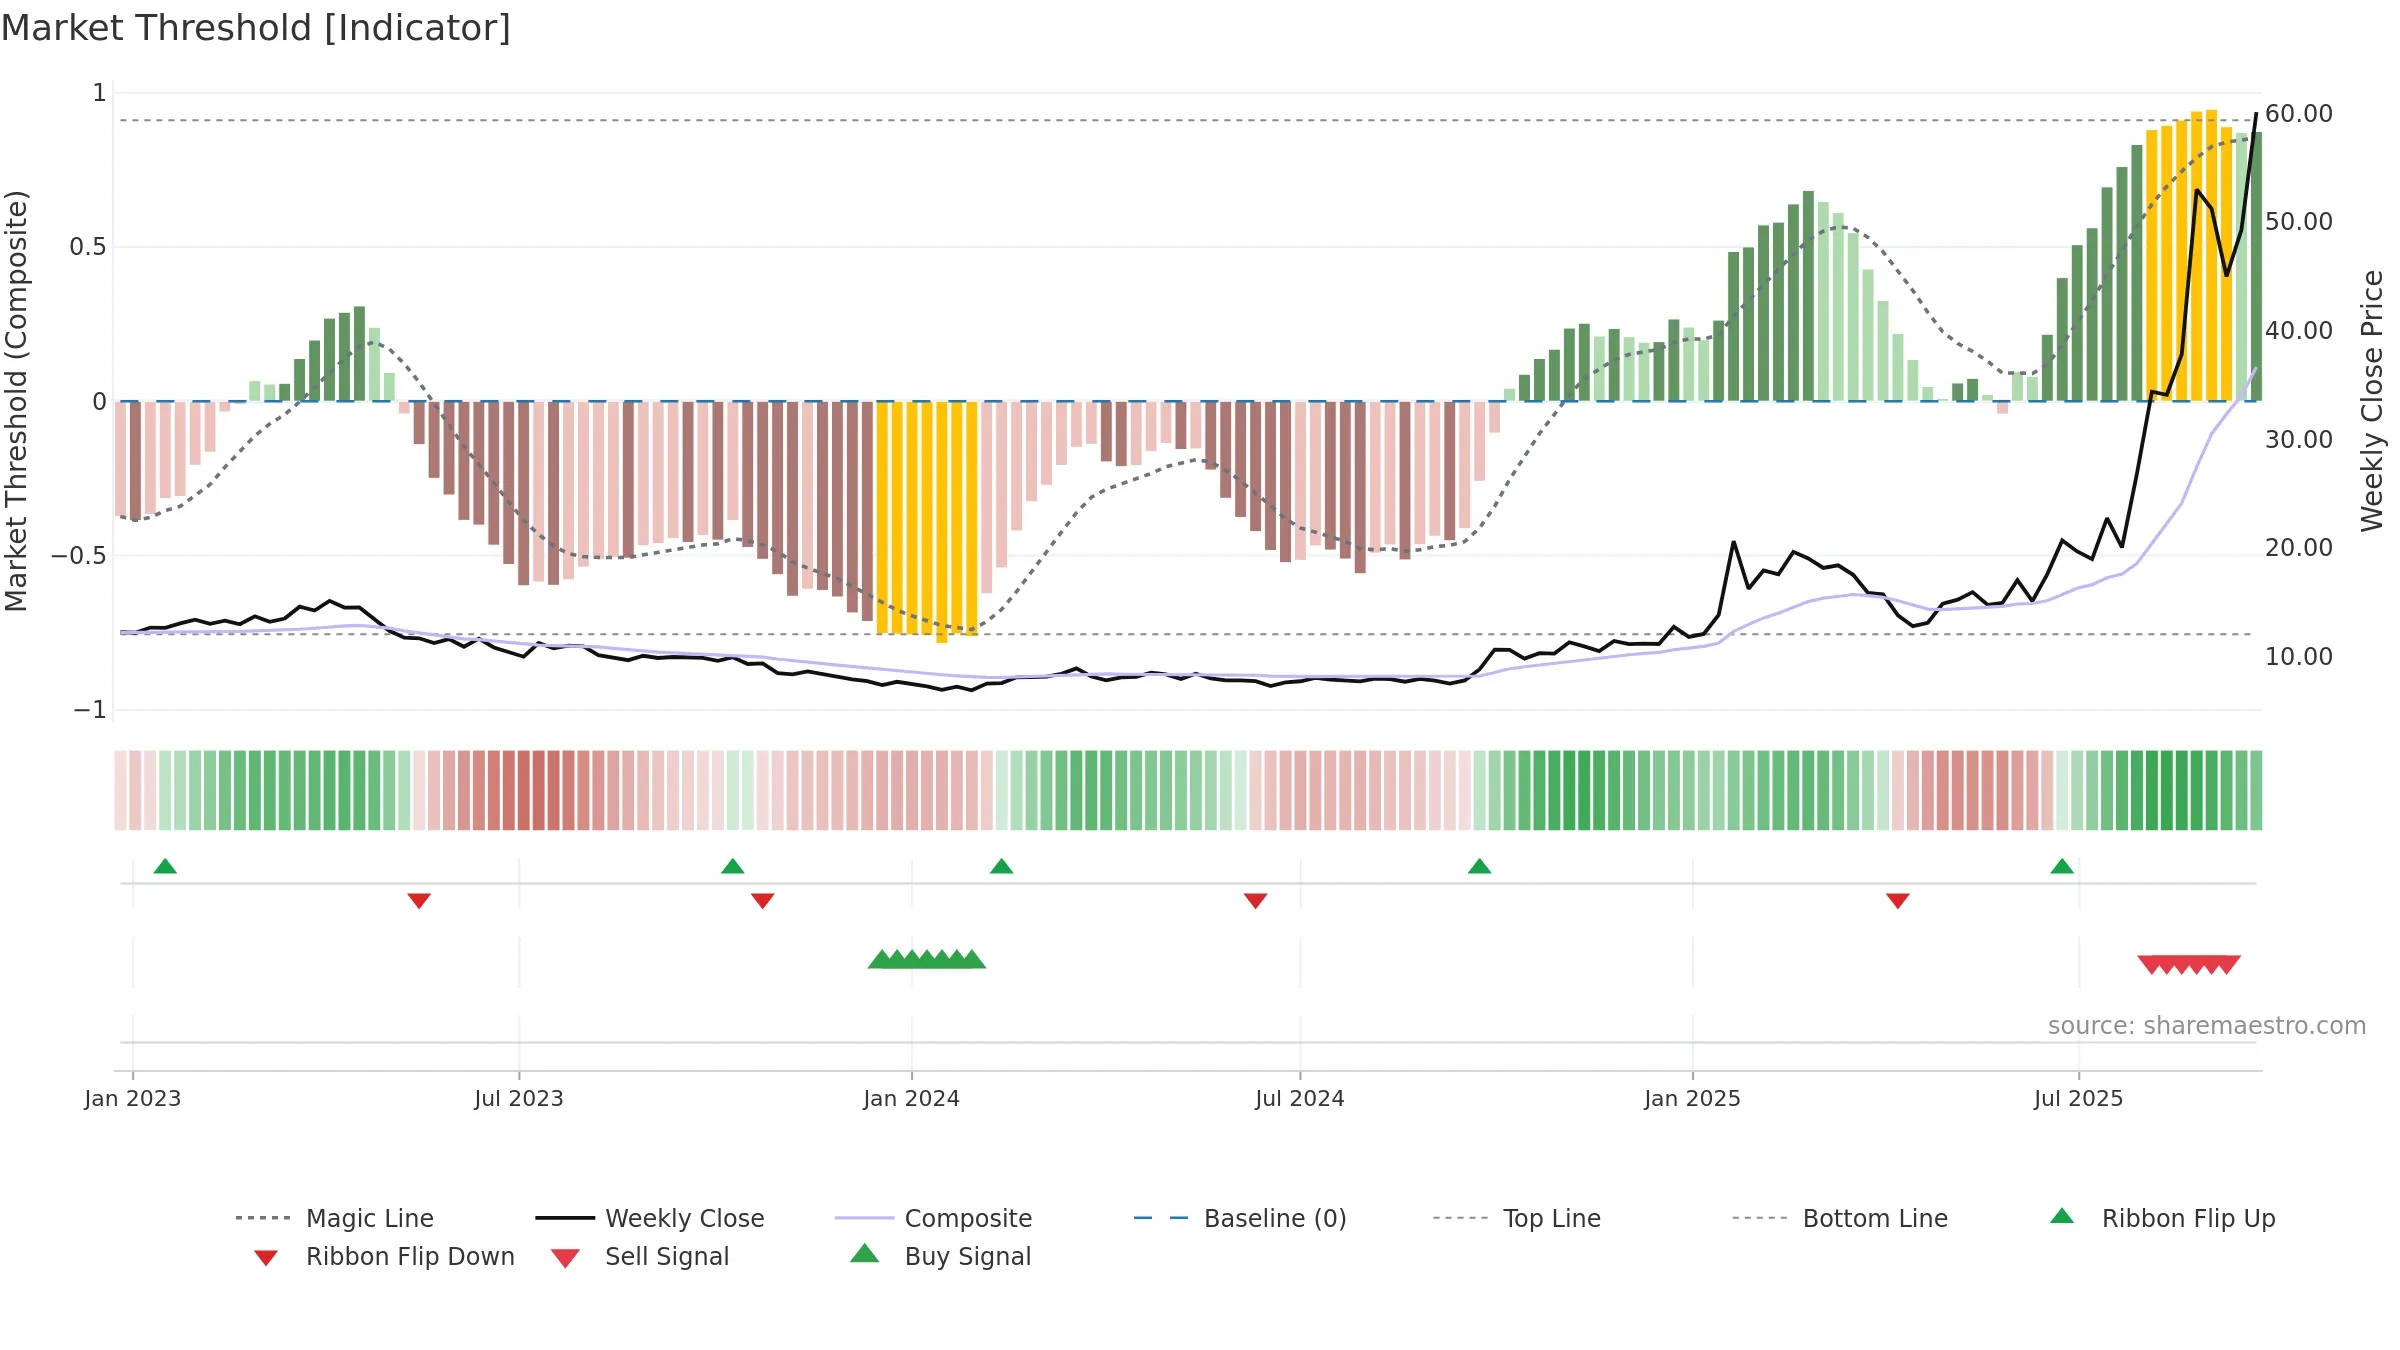Toggle the Weekly Close legend entry
2400x1350 pixels.
[x=650, y=1218]
